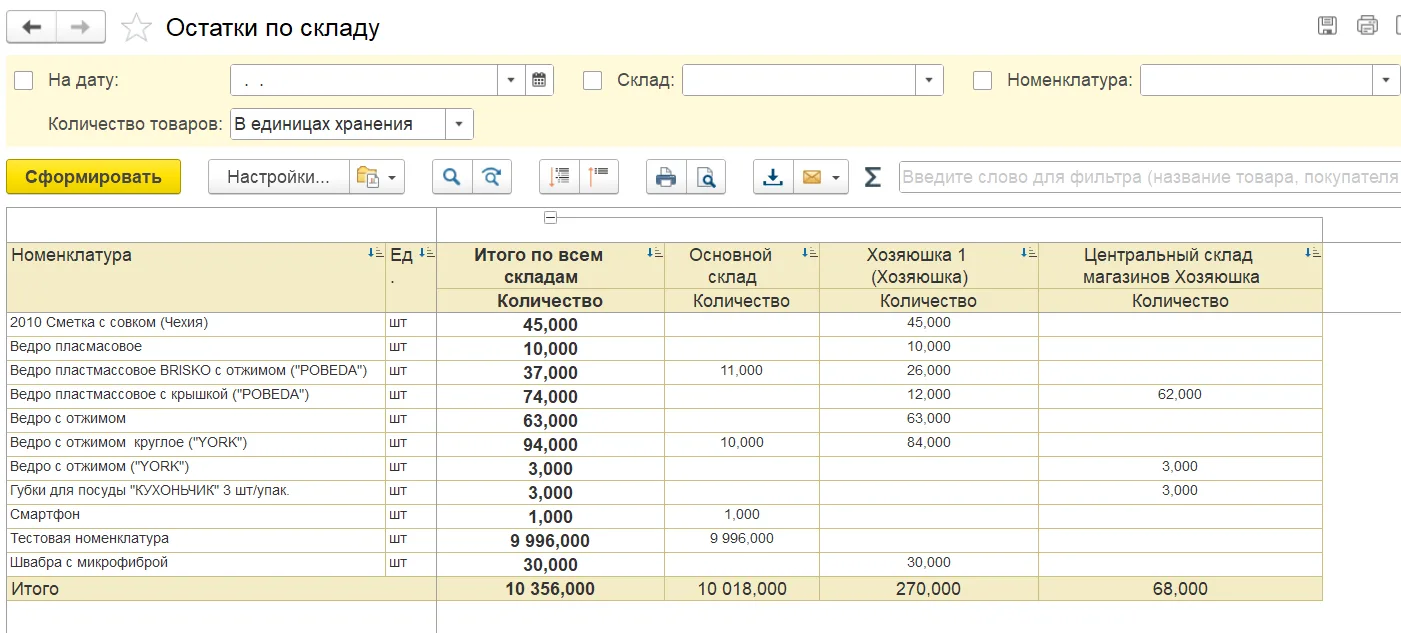Image resolution: width=1401 pixels, height=633 pixels.
Task: Click the floppy disk save icon
Action: click(1327, 26)
